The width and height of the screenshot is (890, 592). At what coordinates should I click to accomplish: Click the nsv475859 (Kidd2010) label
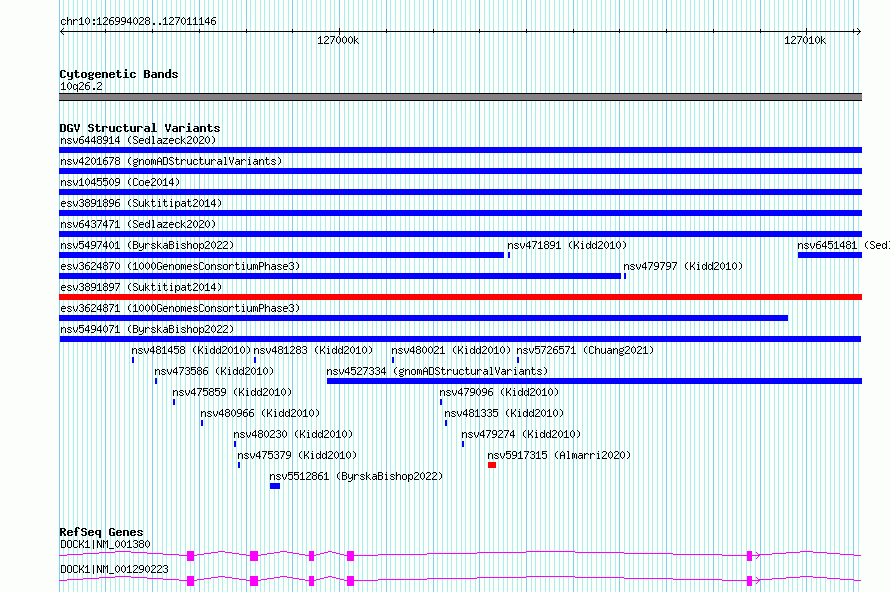(232, 392)
